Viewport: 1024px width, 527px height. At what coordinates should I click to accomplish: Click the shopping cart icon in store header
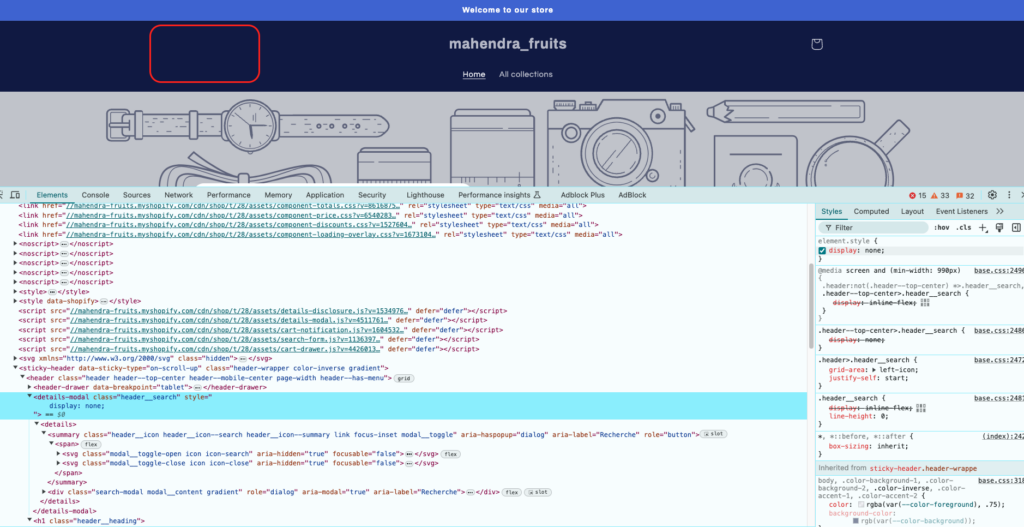[816, 44]
